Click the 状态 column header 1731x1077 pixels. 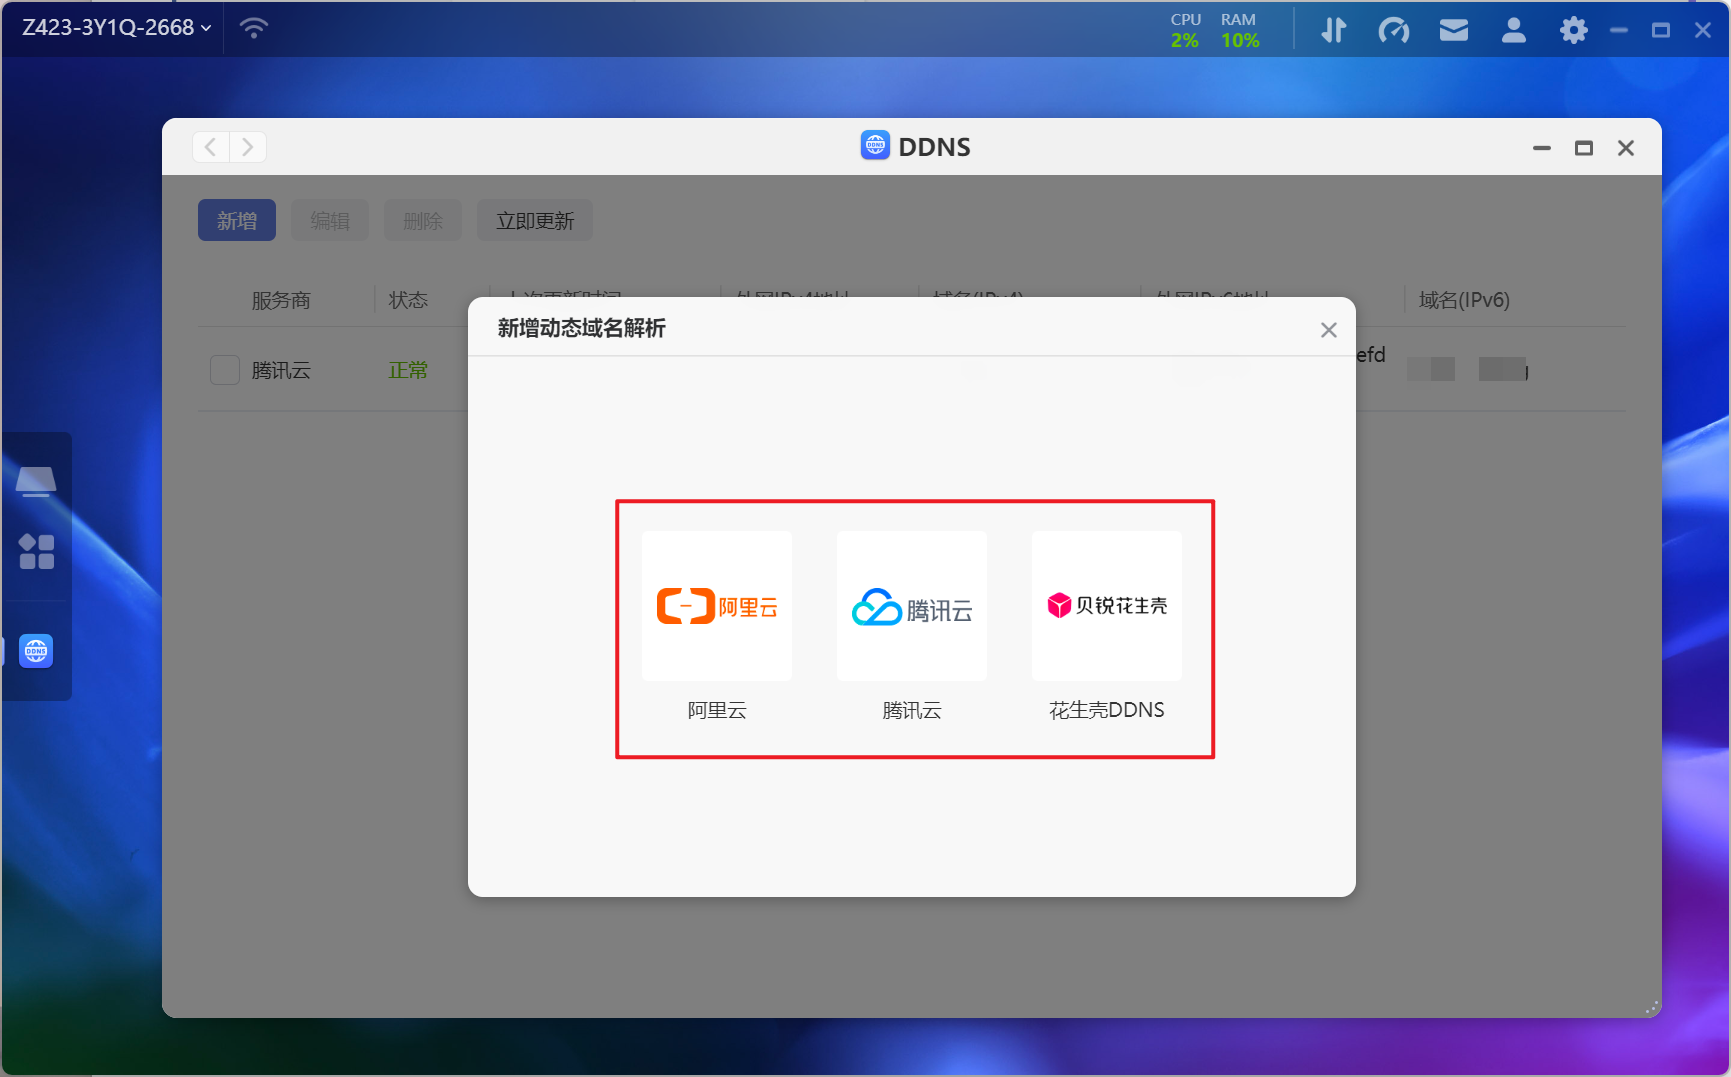coord(408,300)
